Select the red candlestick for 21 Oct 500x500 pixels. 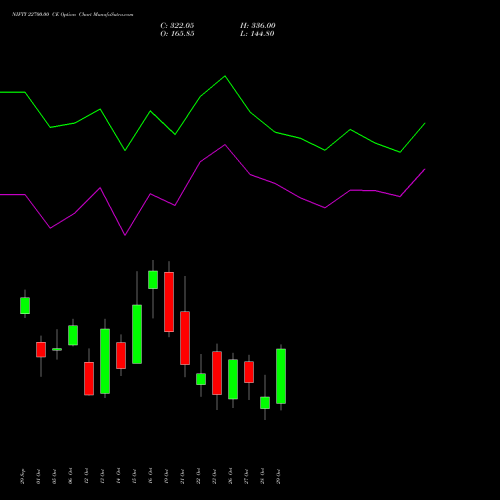point(185,338)
